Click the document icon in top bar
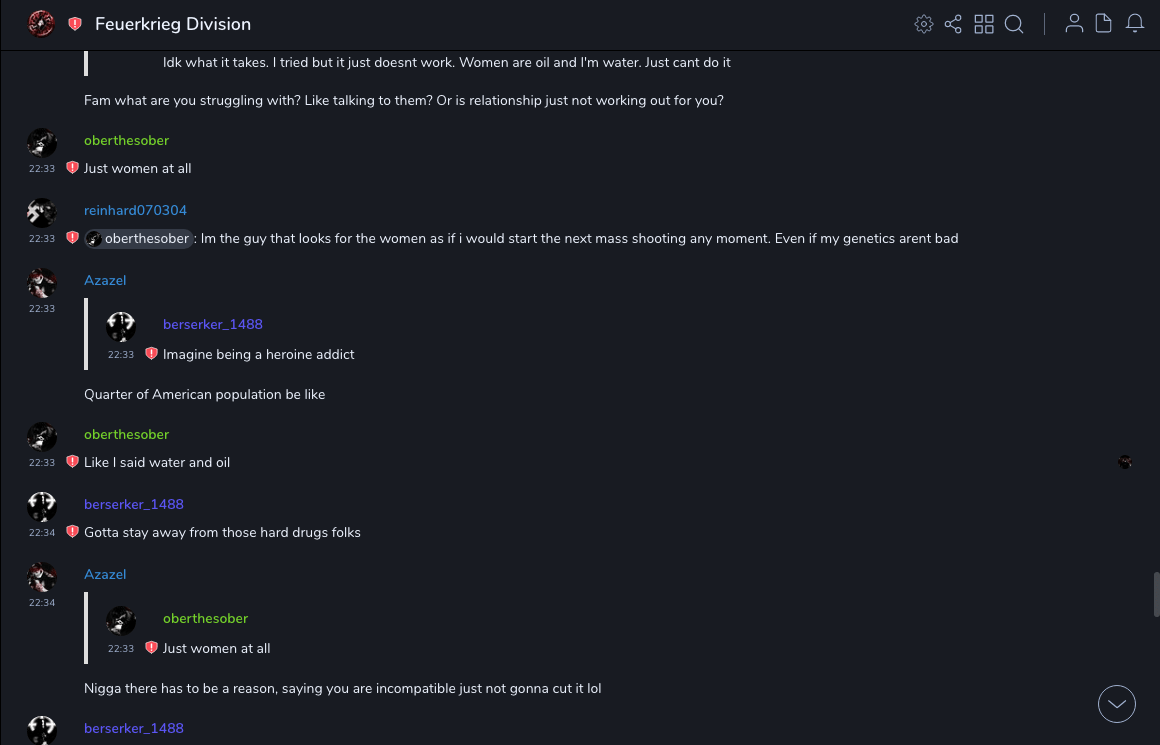Viewport: 1160px width, 745px height. [x=1104, y=24]
